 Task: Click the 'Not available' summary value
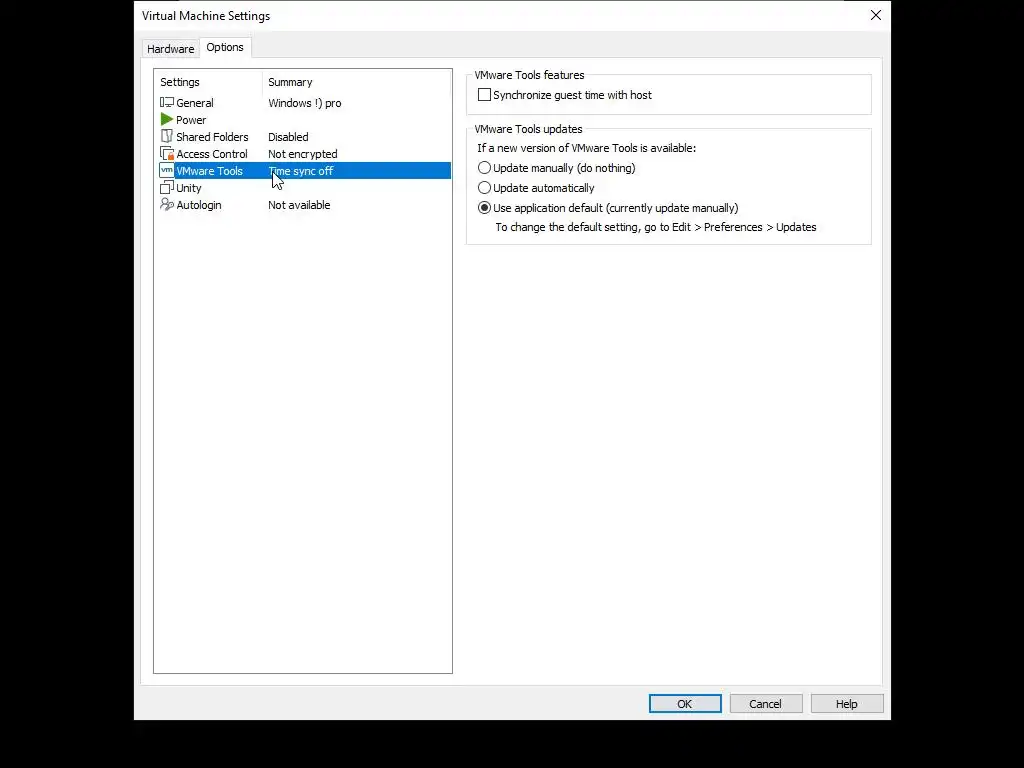click(x=299, y=204)
